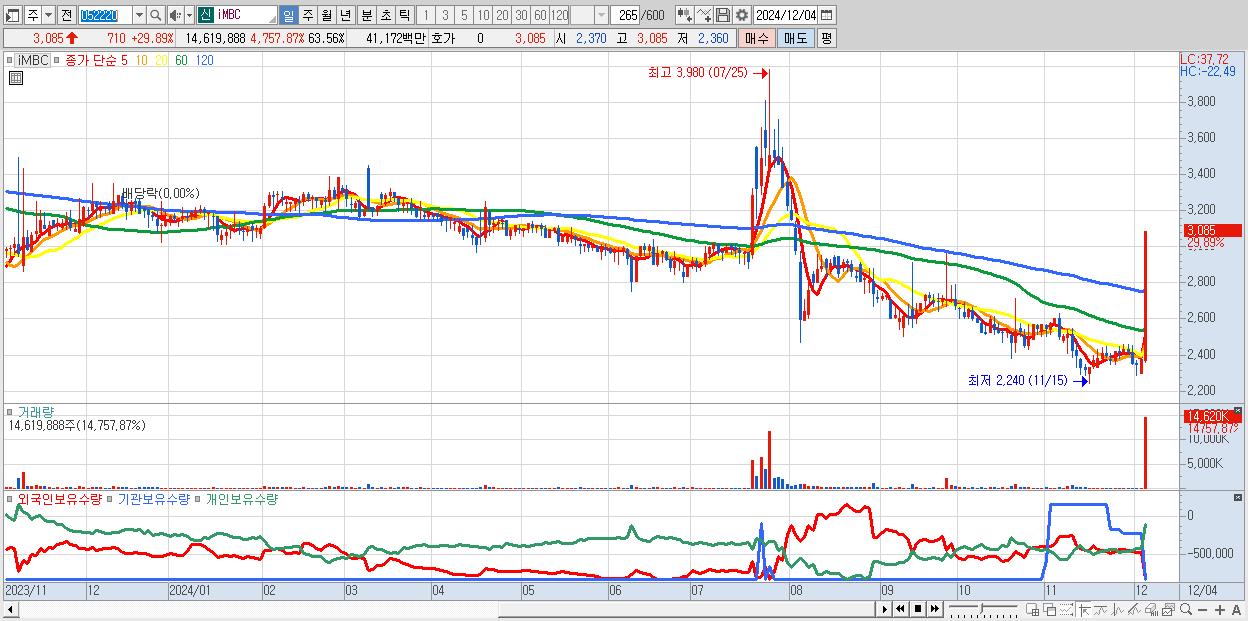Switch to 분 minute chart period
Image resolution: width=1248 pixels, height=621 pixels.
point(367,15)
